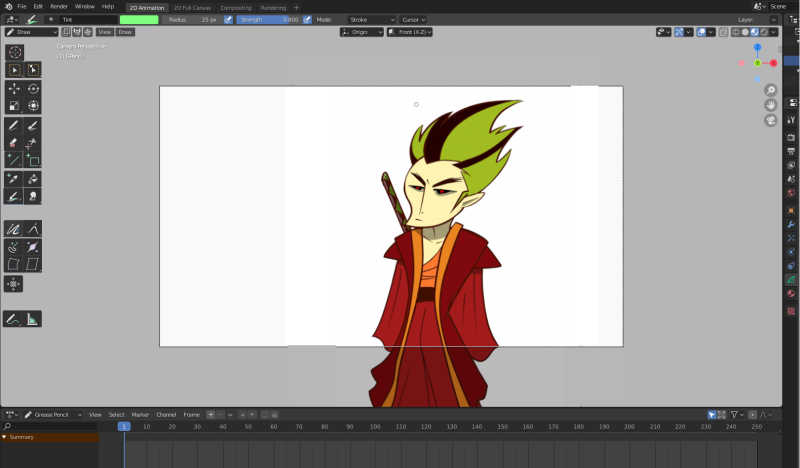Toggle viewport overlays display
Viewport: 800px width, 468px height.
(x=702, y=32)
